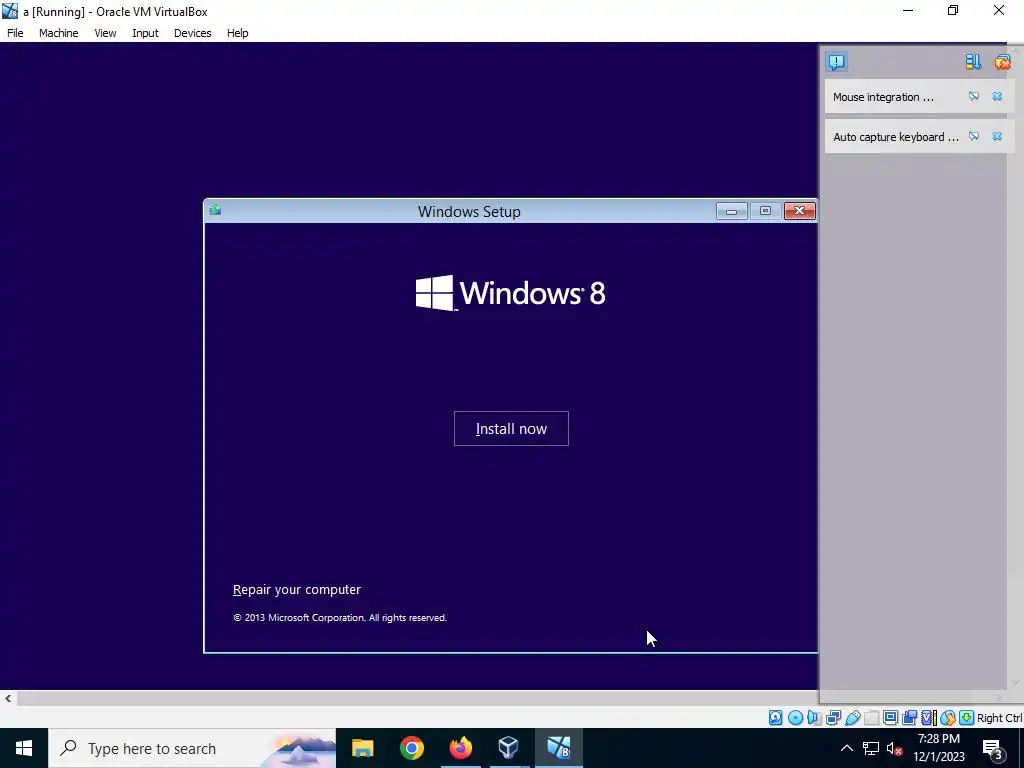Minimize the Windows Setup dialog
Image resolution: width=1024 pixels, height=768 pixels.
tap(731, 211)
